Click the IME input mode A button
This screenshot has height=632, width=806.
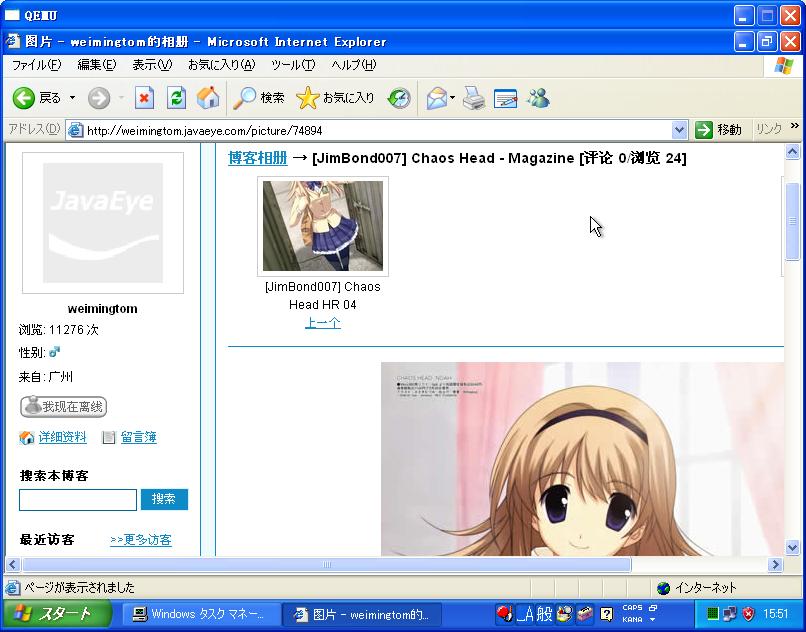click(x=525, y=613)
